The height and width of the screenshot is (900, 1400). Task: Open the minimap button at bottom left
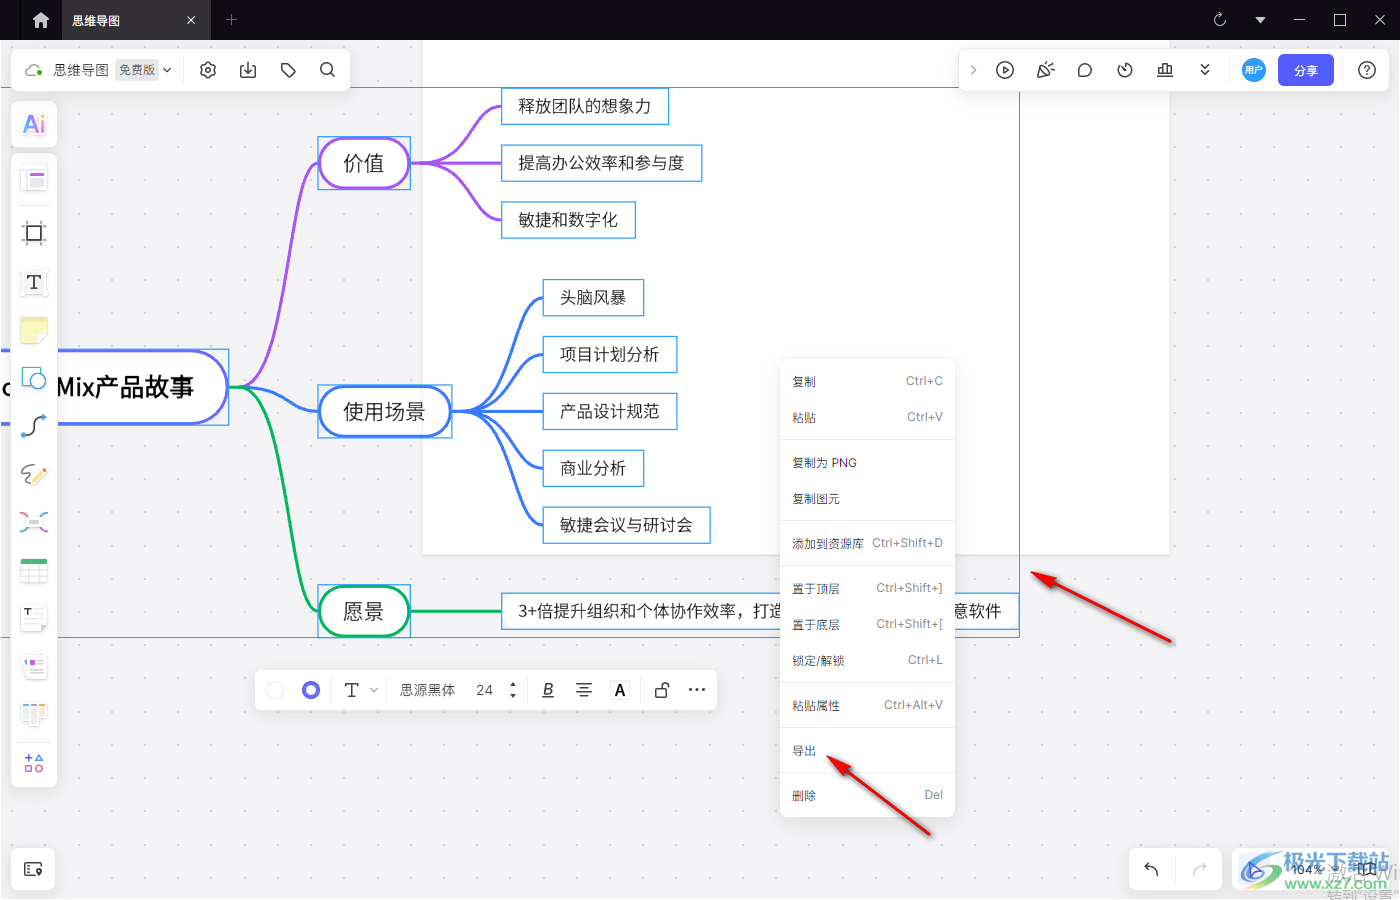pyautogui.click(x=33, y=869)
